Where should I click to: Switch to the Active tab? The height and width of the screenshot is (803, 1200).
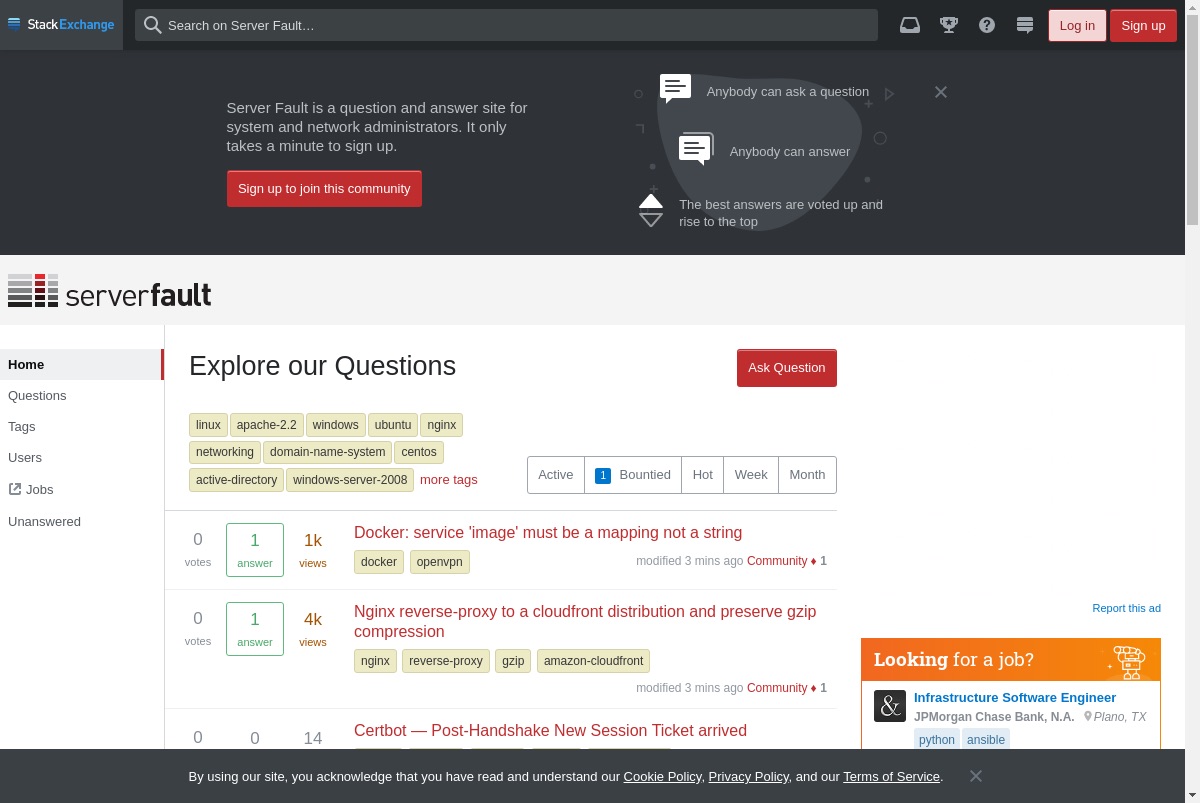(x=556, y=475)
